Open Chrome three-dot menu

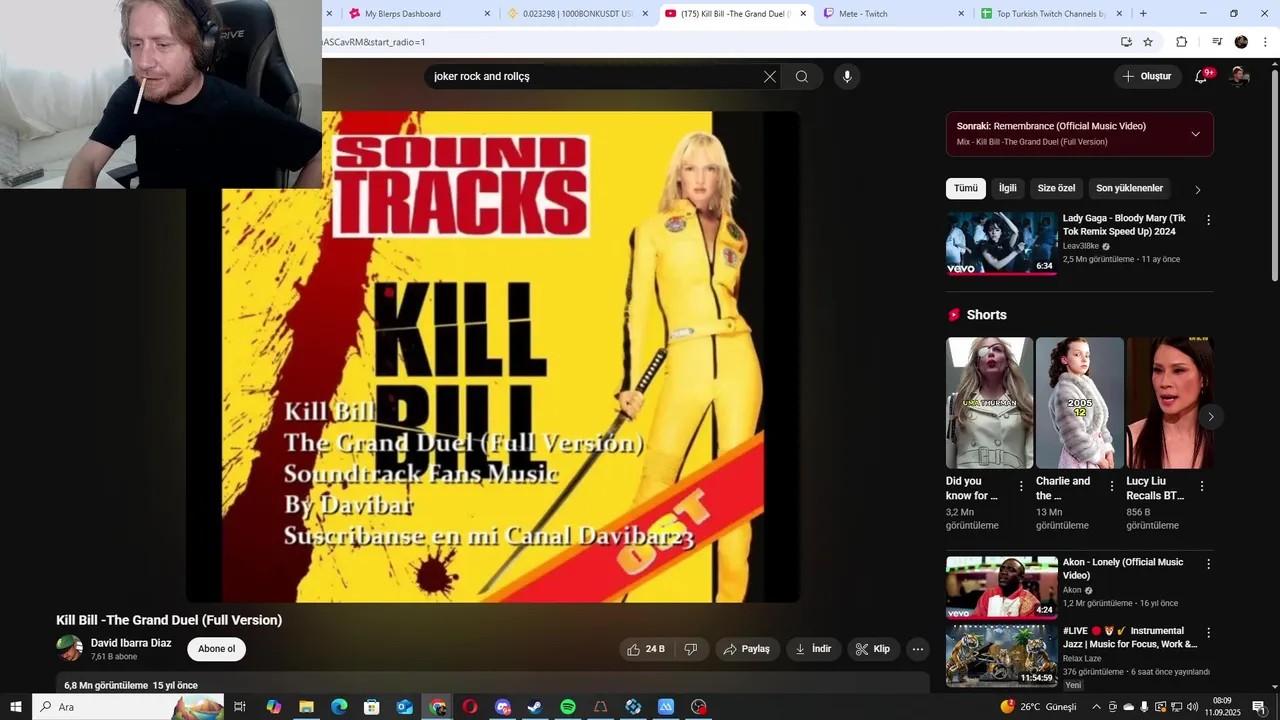tap(1265, 42)
